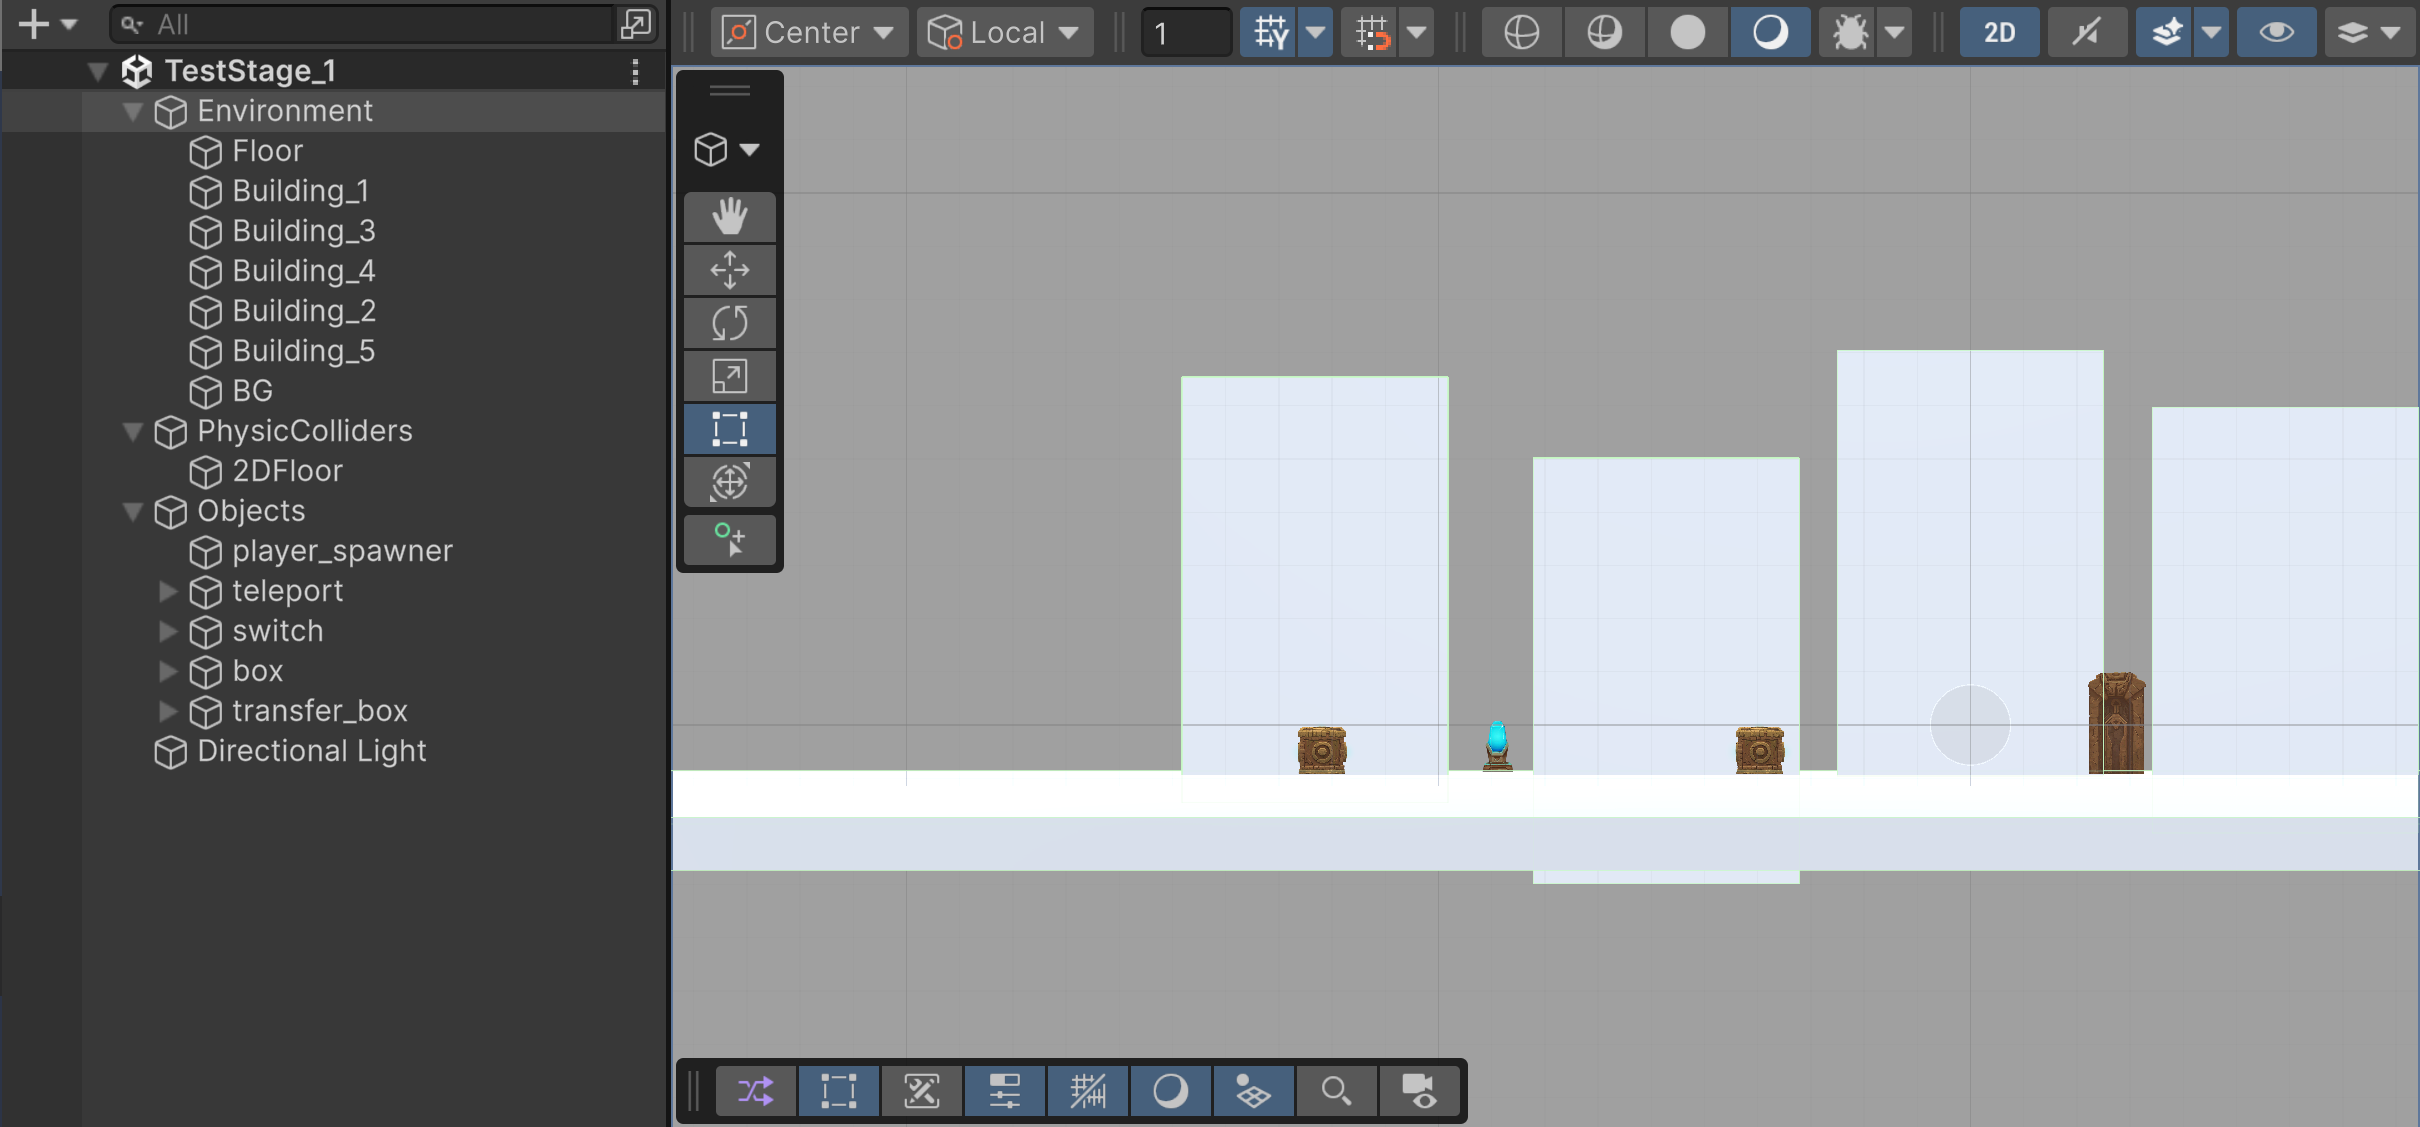Screen dimensions: 2420x1127
Task: Toggle grid snapping button
Action: point(1270,32)
